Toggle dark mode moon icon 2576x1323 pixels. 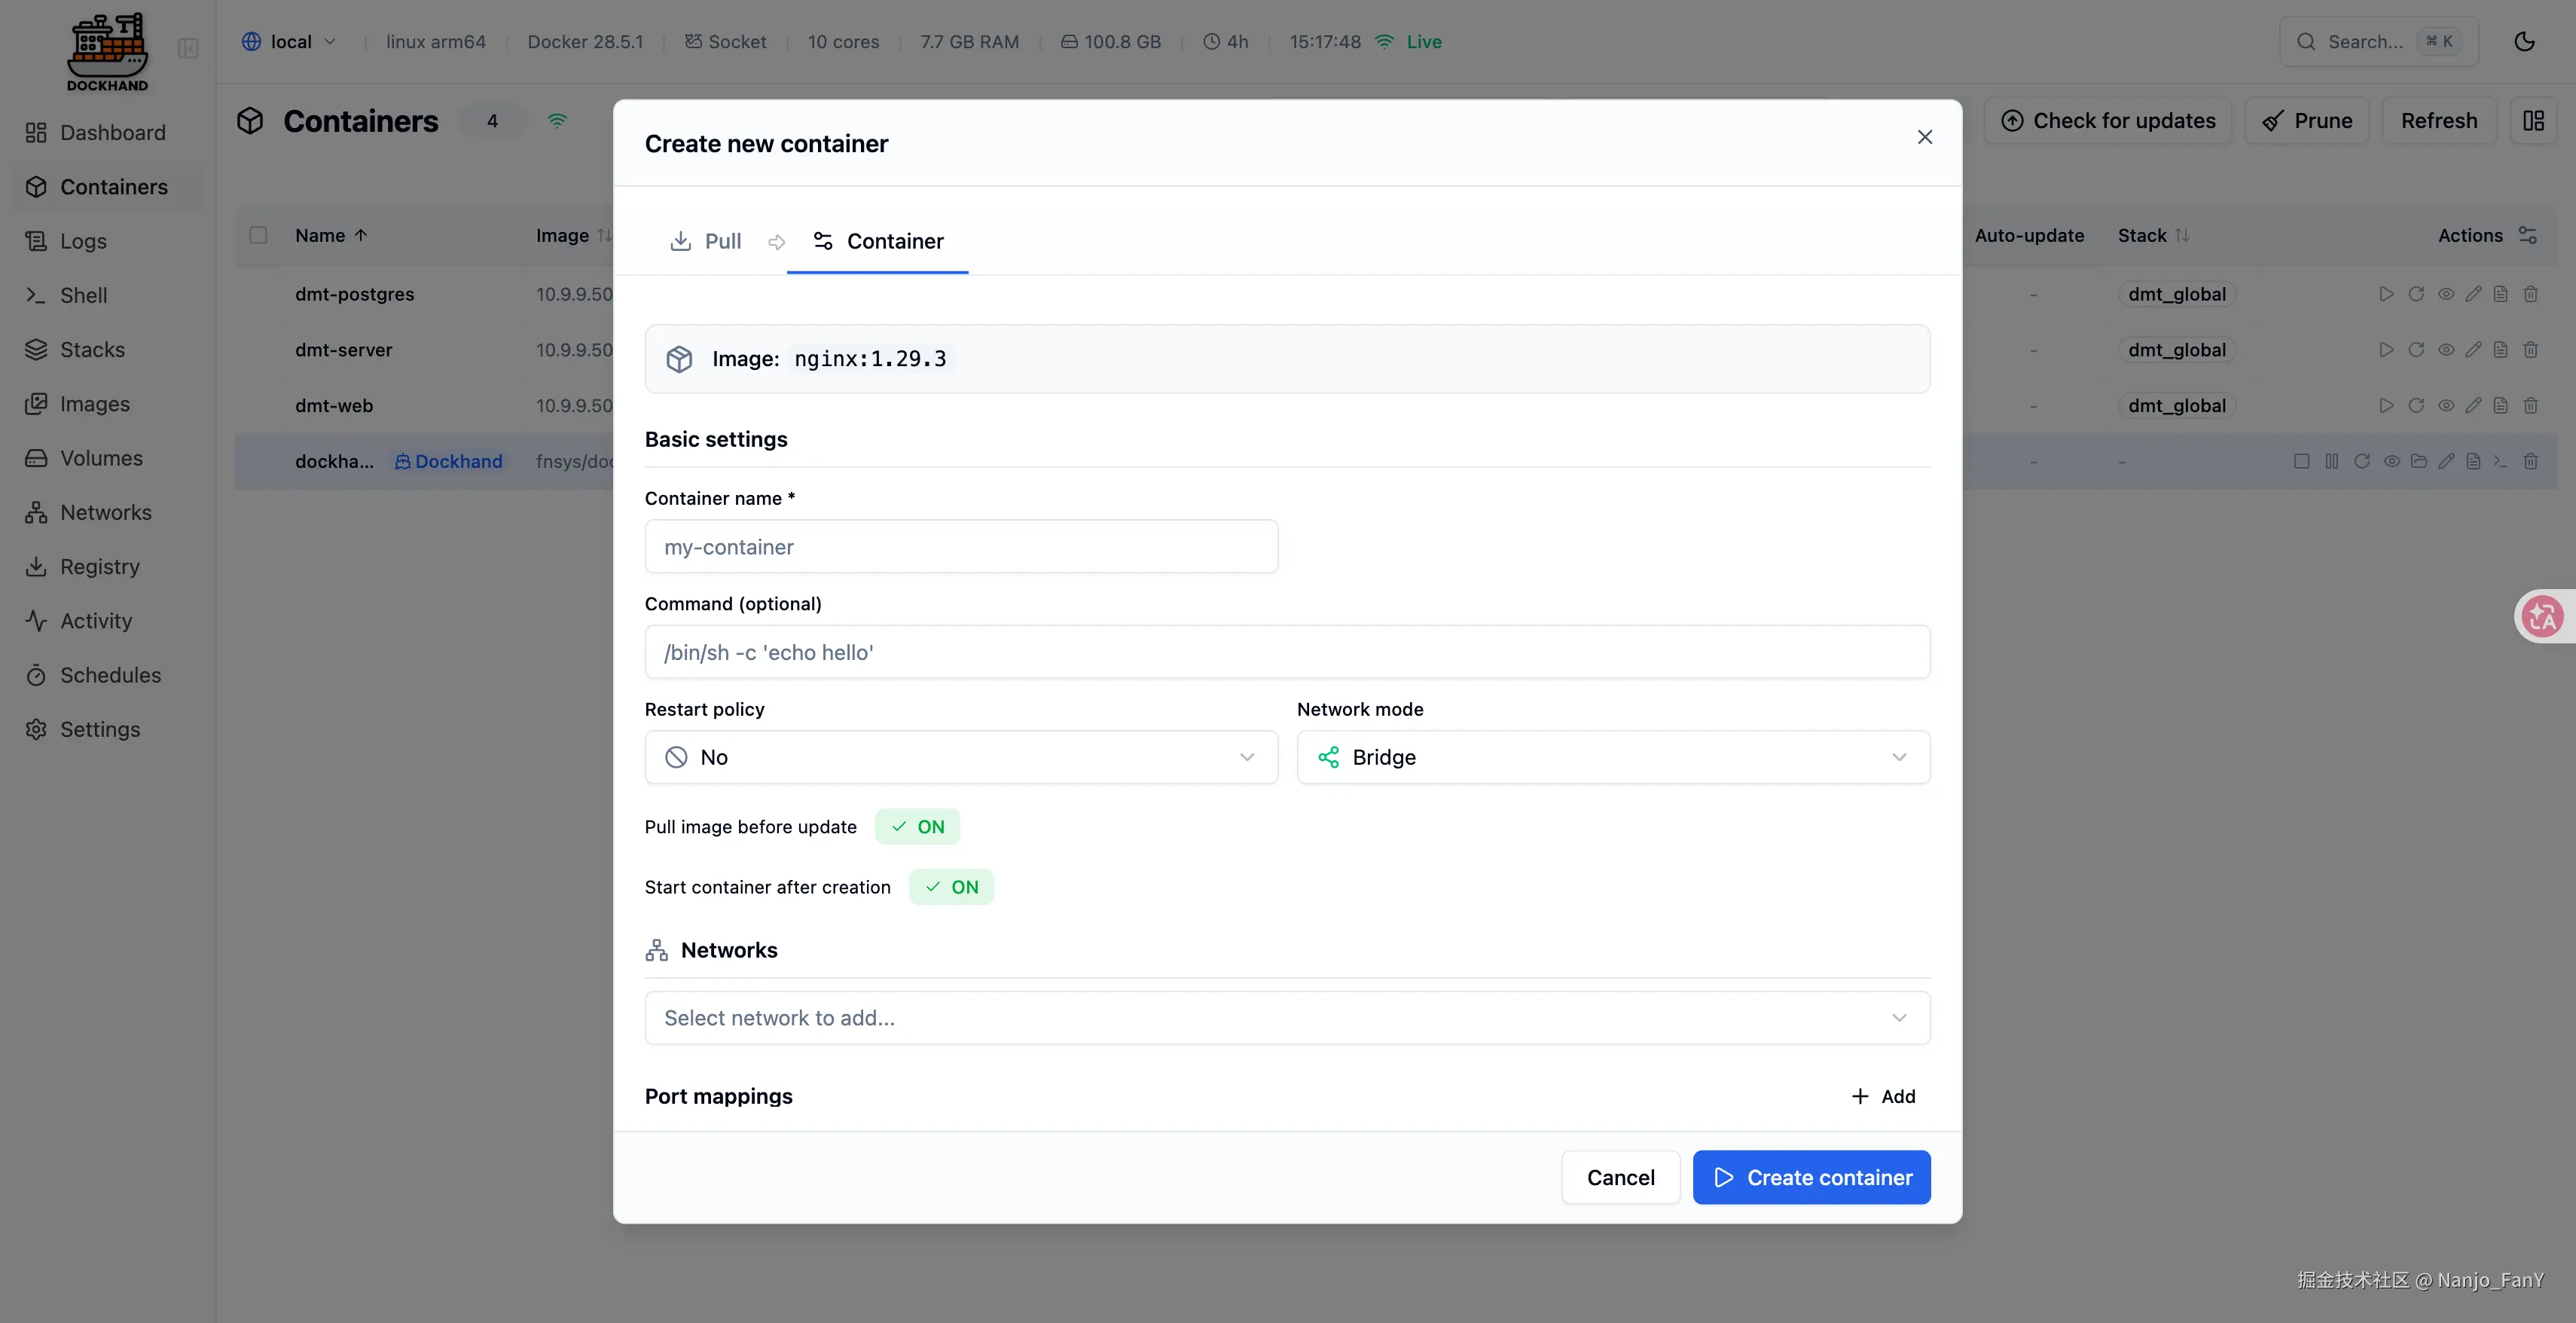2524,41
